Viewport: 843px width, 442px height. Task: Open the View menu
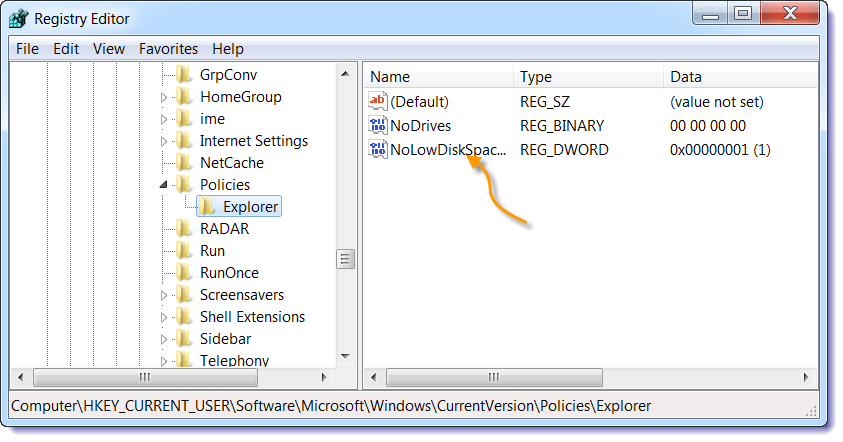pos(109,49)
